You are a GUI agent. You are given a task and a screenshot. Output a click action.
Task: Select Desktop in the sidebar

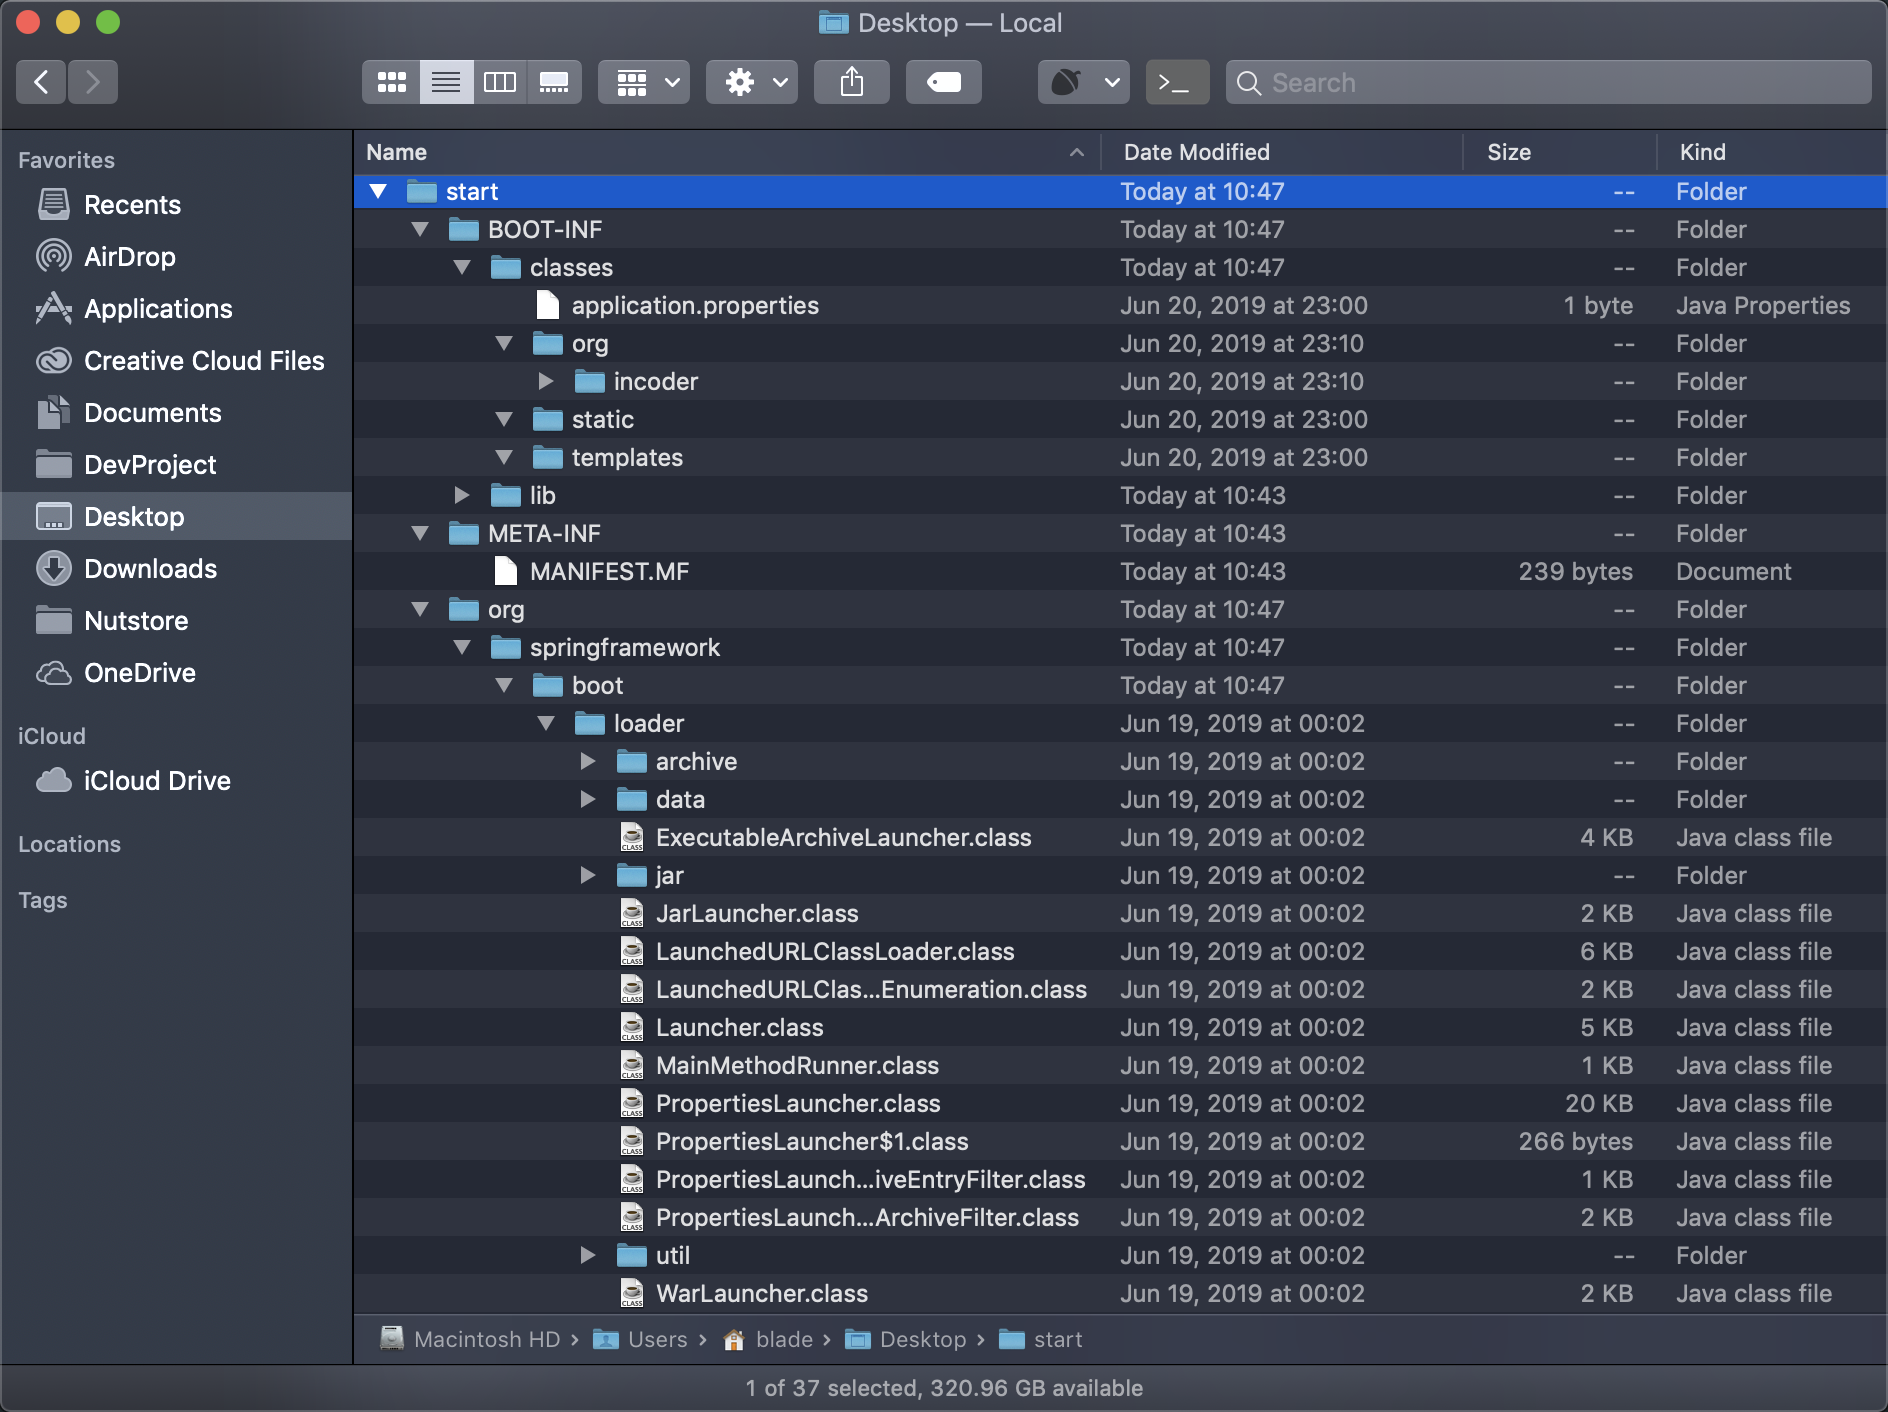176,517
